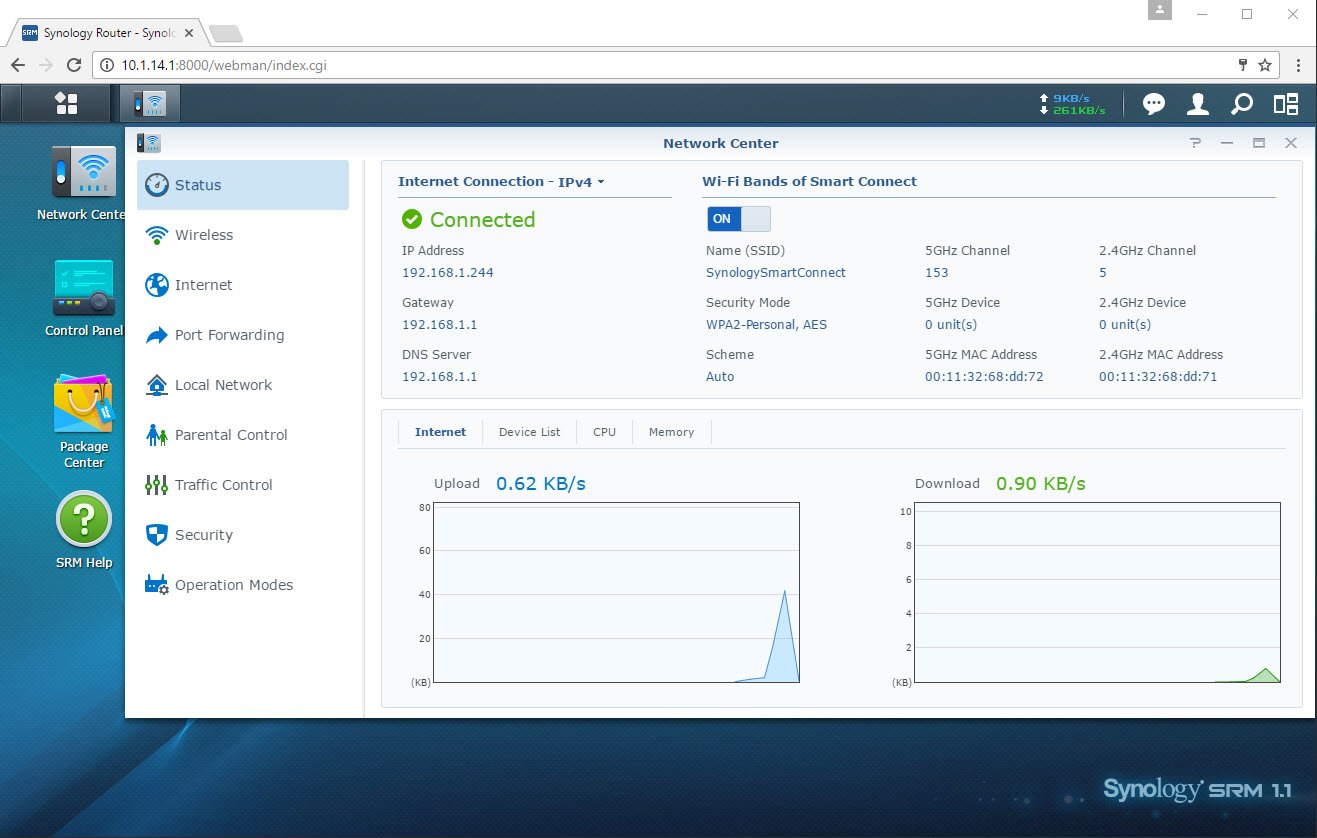Click 5GHz MAC address 00:11:32:68:dd:72
The width and height of the screenshot is (1317, 838).
(984, 377)
